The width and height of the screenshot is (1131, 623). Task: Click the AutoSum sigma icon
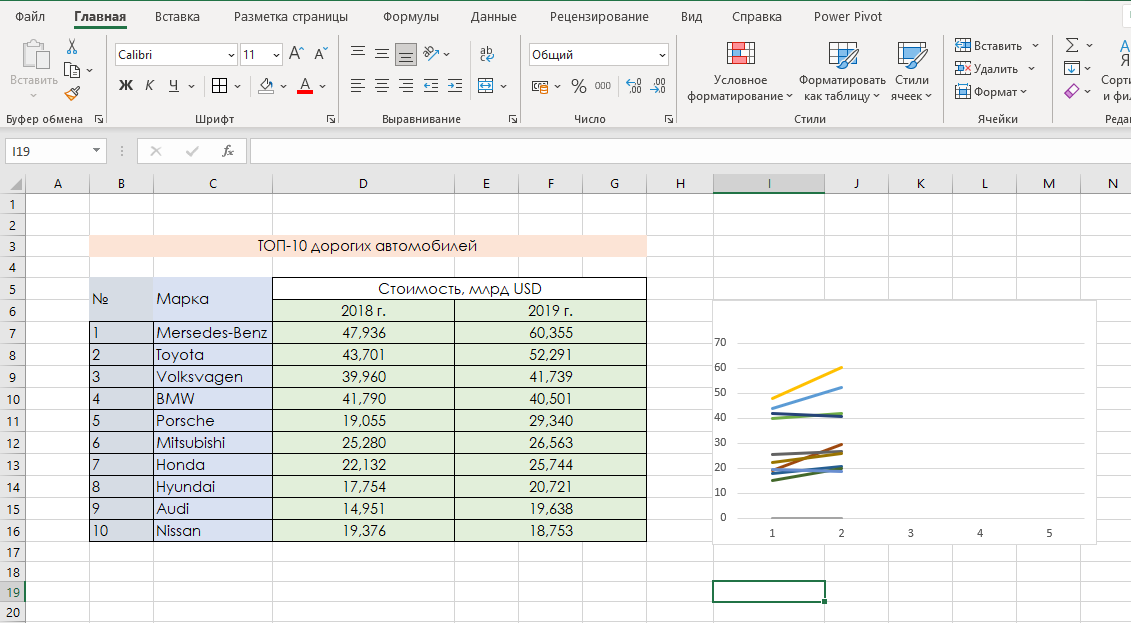1072,45
